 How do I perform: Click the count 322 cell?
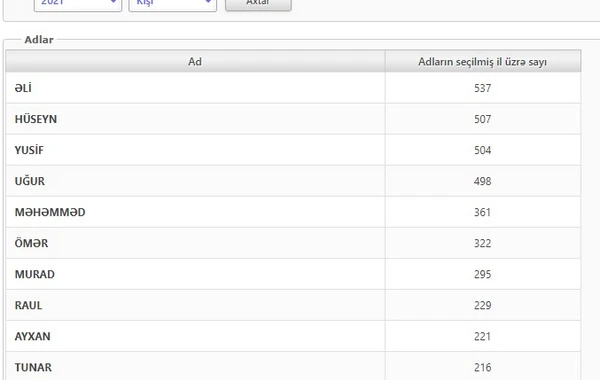[483, 243]
